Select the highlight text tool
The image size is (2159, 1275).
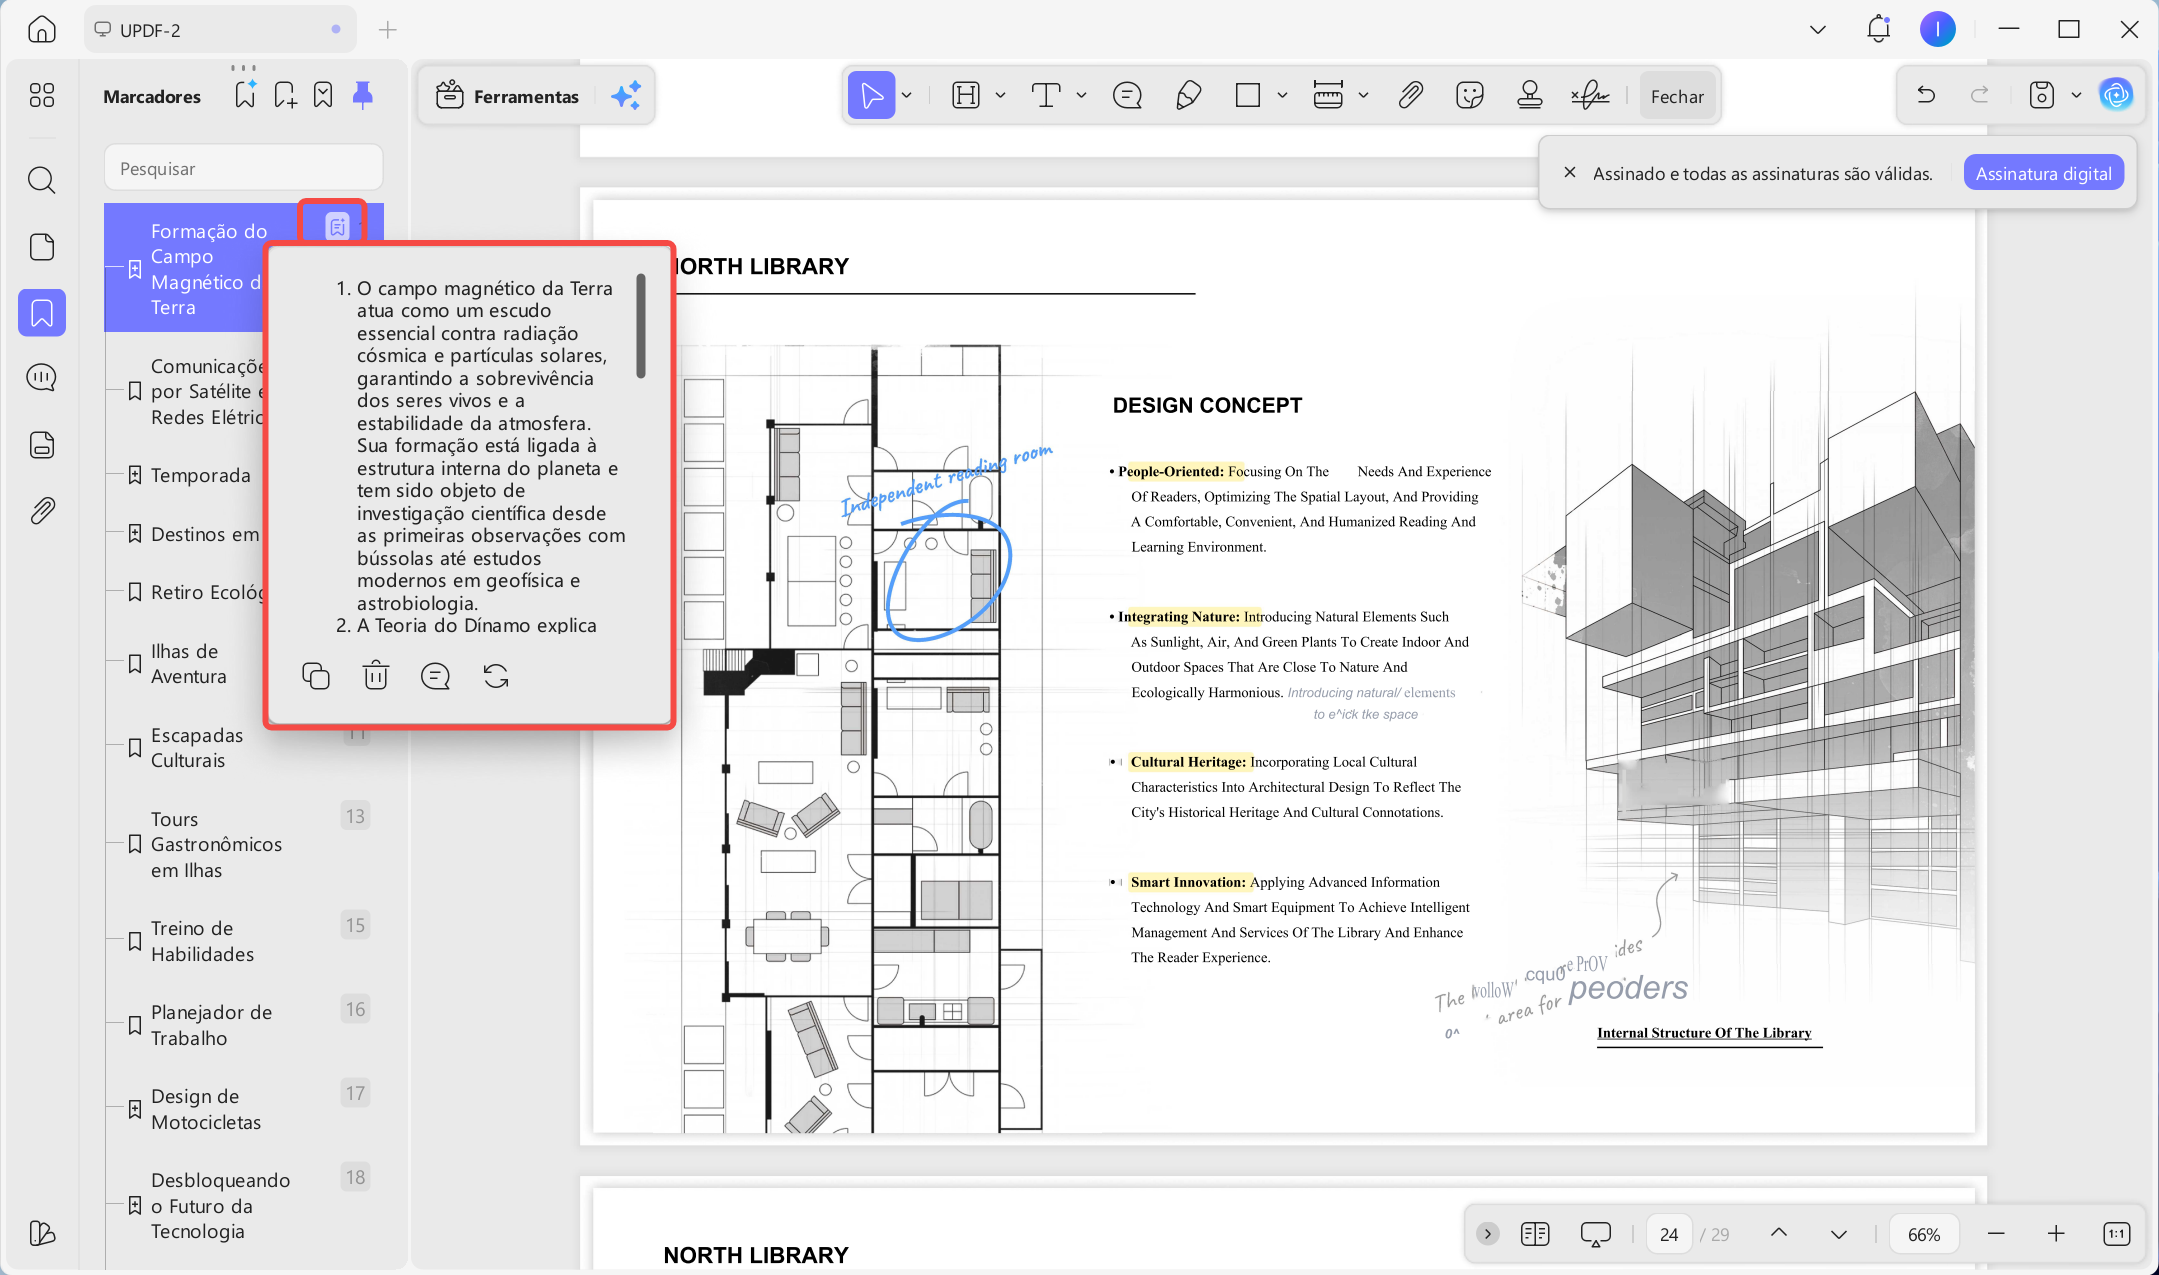point(966,96)
